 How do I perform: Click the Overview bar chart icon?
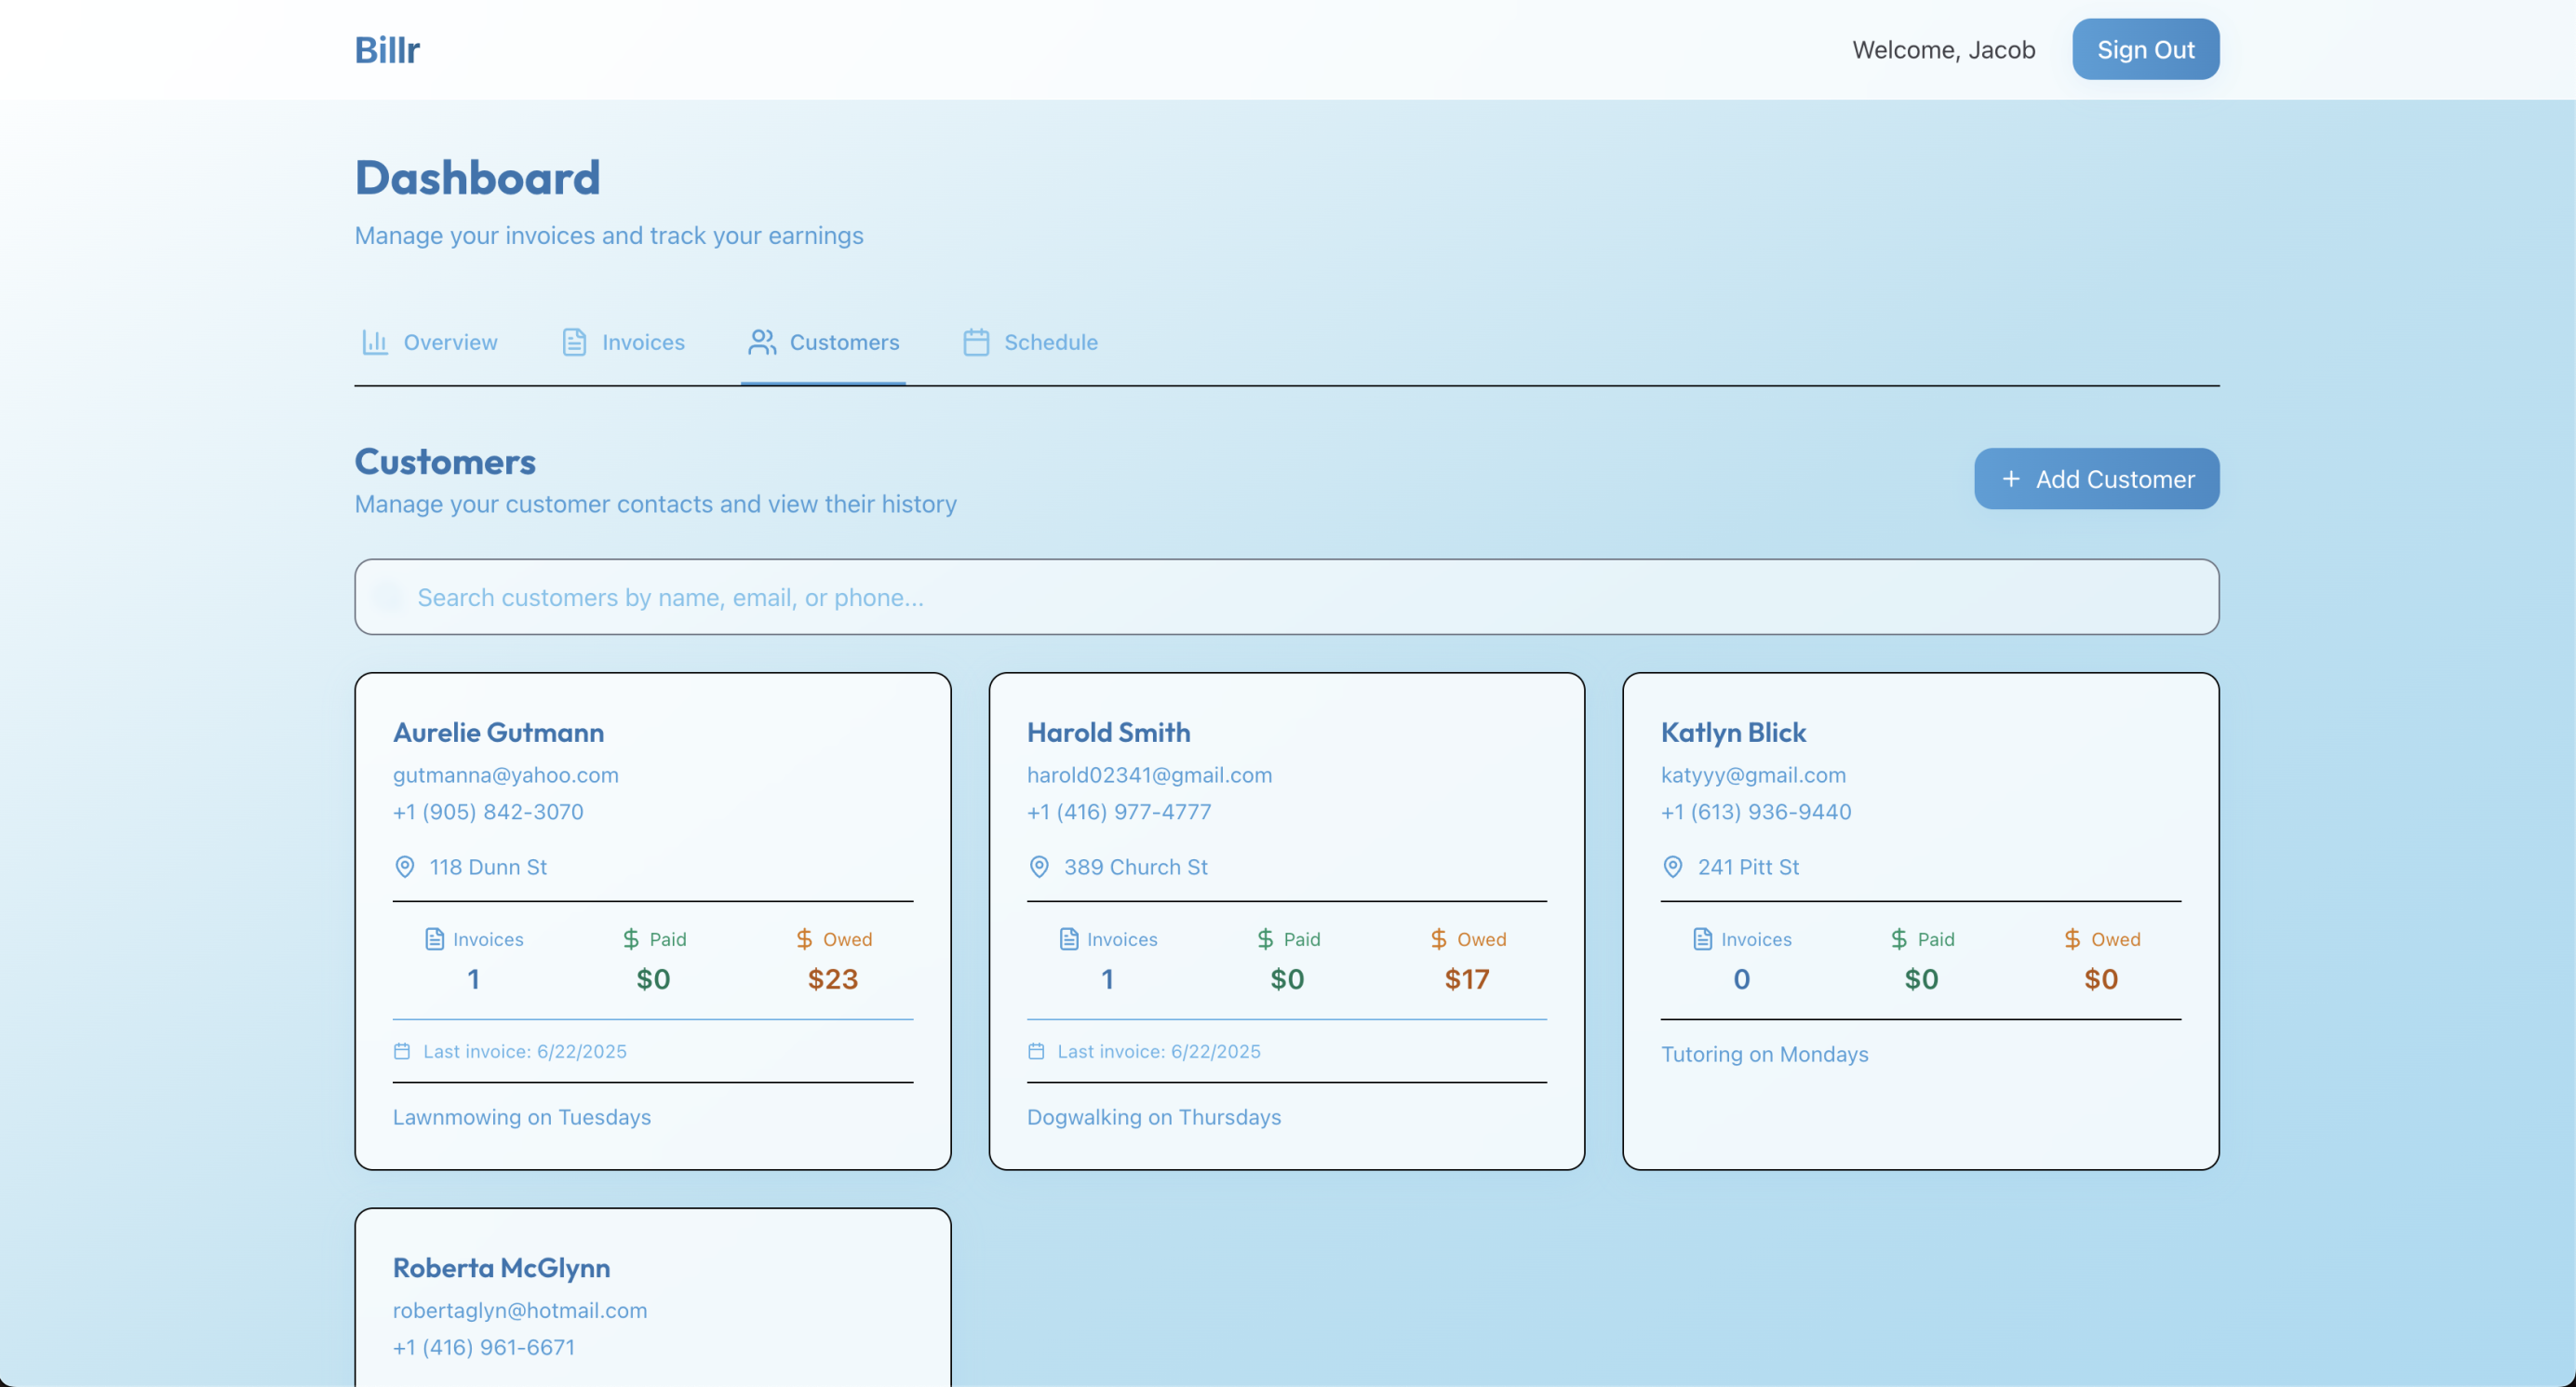pyautogui.click(x=375, y=342)
